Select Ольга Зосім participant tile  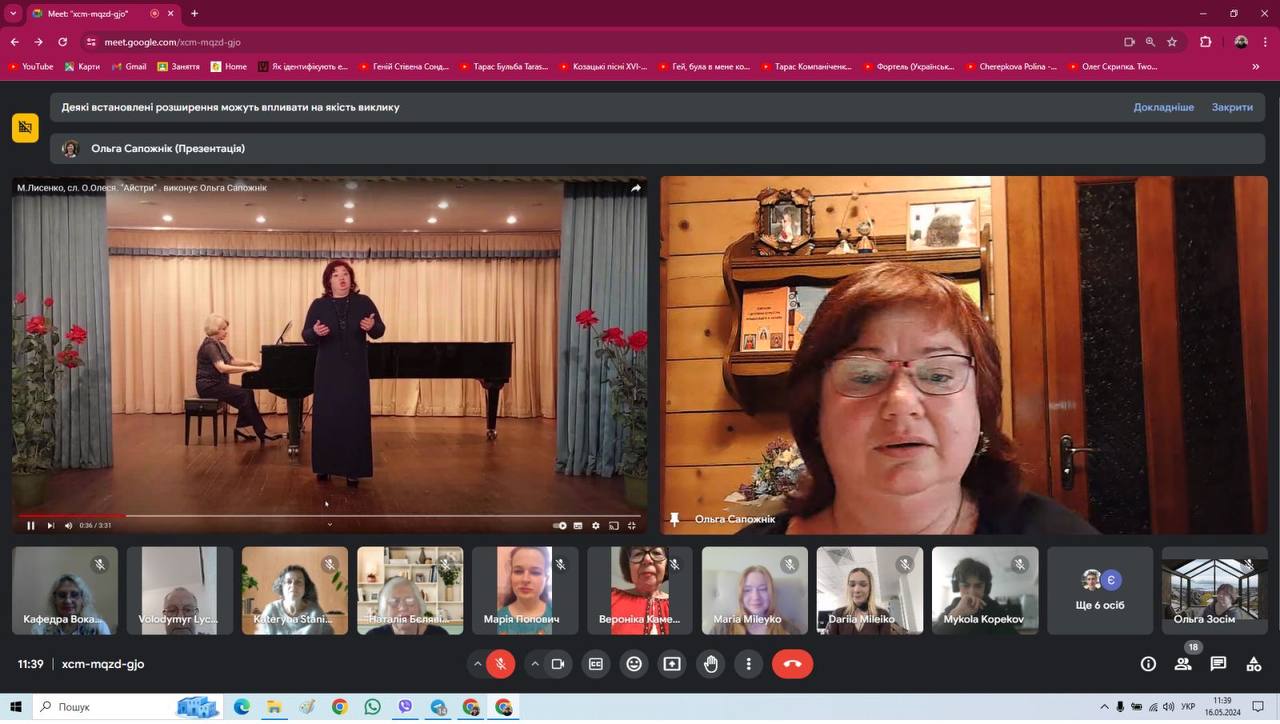point(1215,590)
